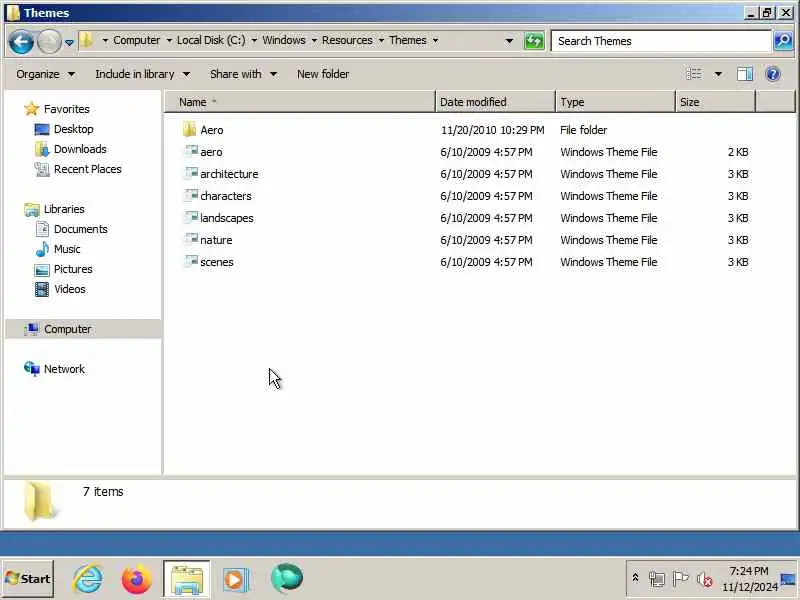
Task: Expand the dropdown arrow after Themes breadcrumb
Action: (x=435, y=40)
